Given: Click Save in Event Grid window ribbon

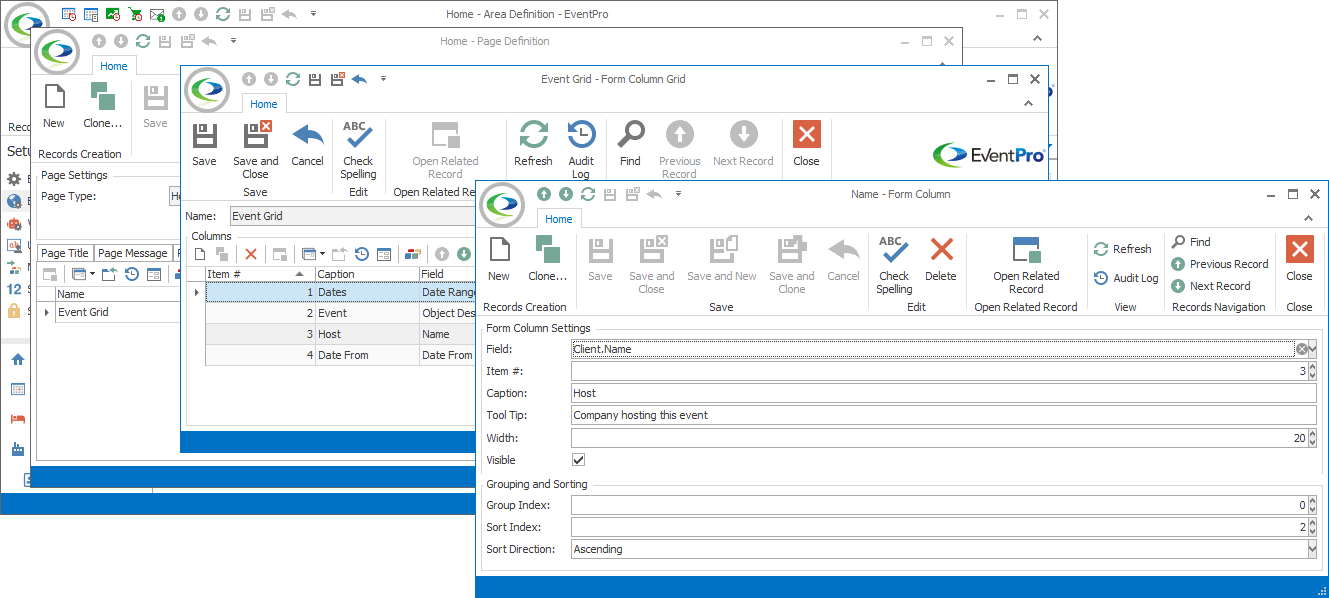Looking at the screenshot, I should coord(204,144).
